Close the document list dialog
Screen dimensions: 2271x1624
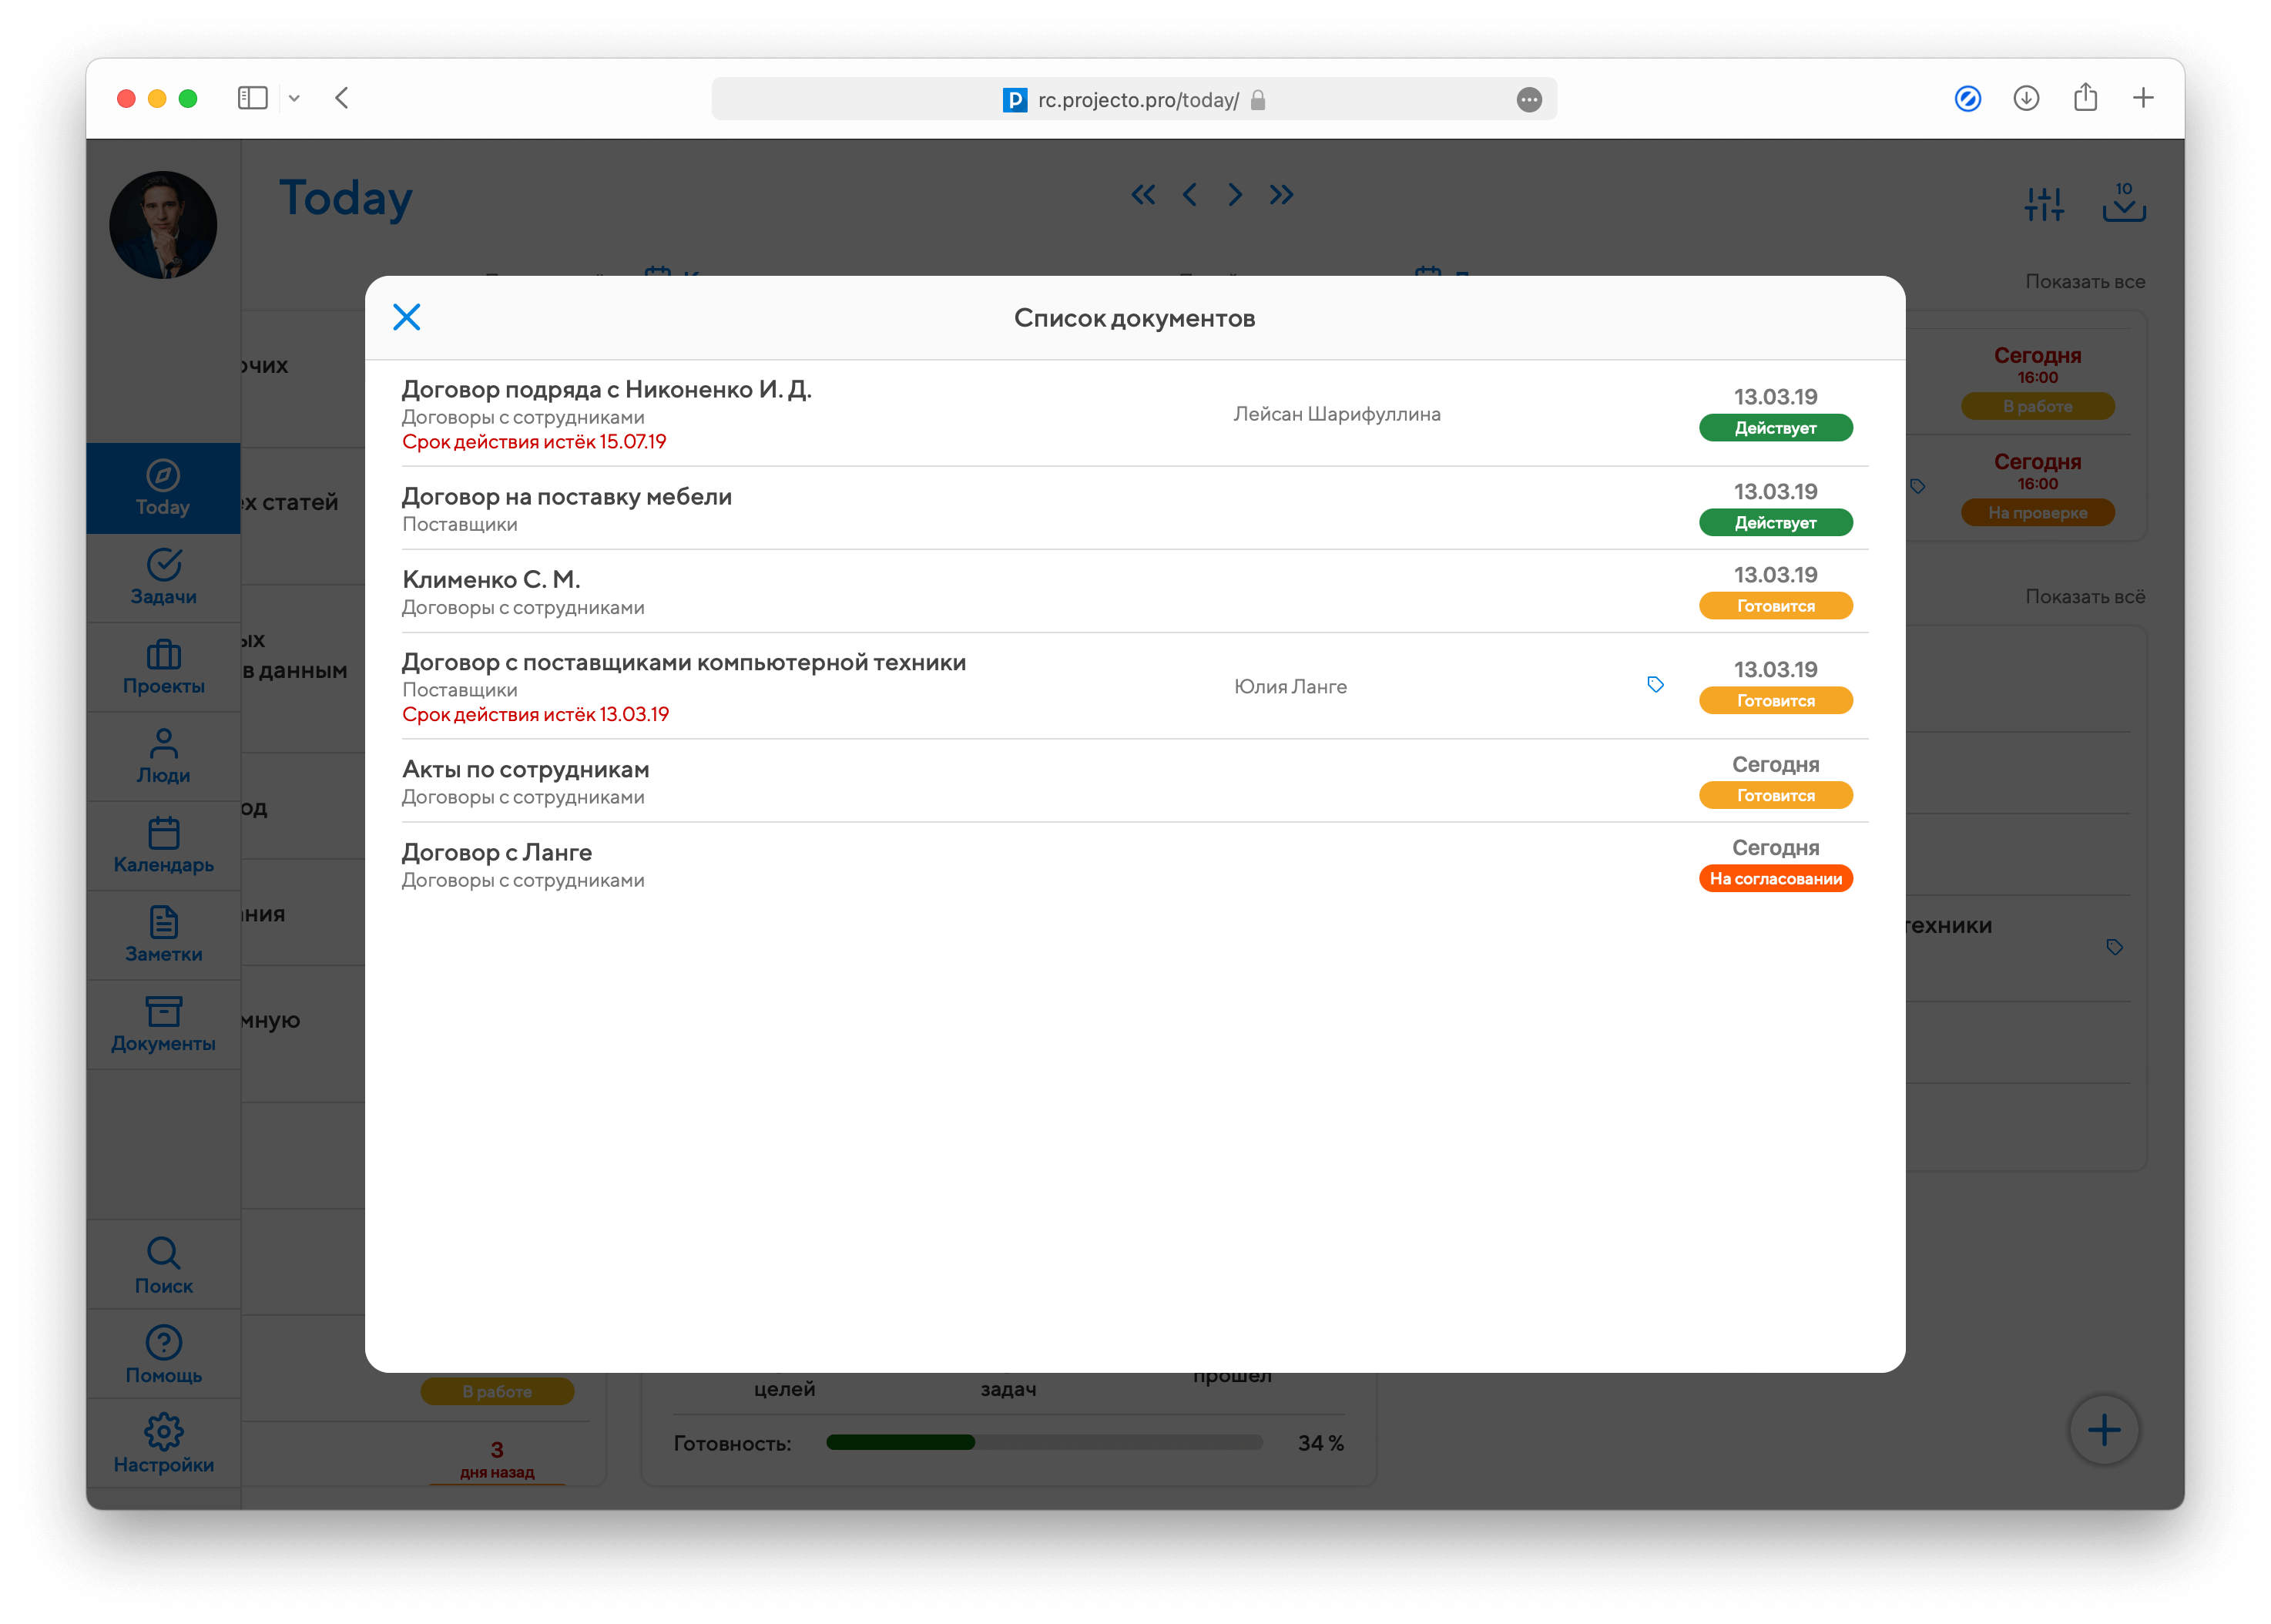point(406,317)
